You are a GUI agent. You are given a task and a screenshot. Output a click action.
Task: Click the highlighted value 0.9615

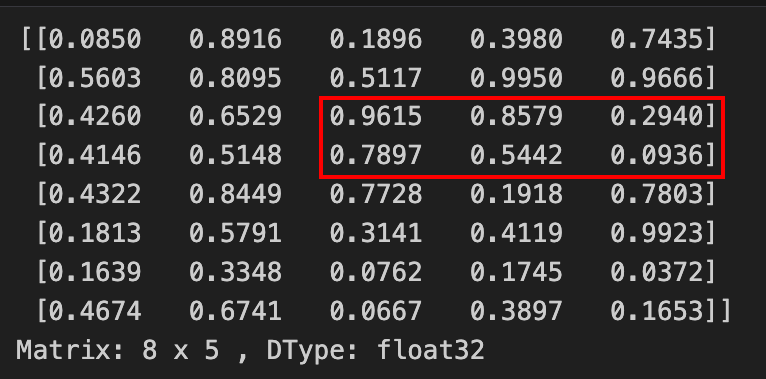(x=375, y=117)
